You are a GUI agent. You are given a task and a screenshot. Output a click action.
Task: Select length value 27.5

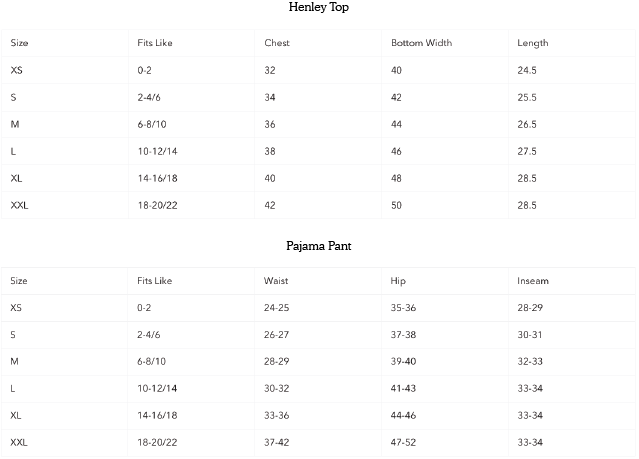pyautogui.click(x=527, y=151)
